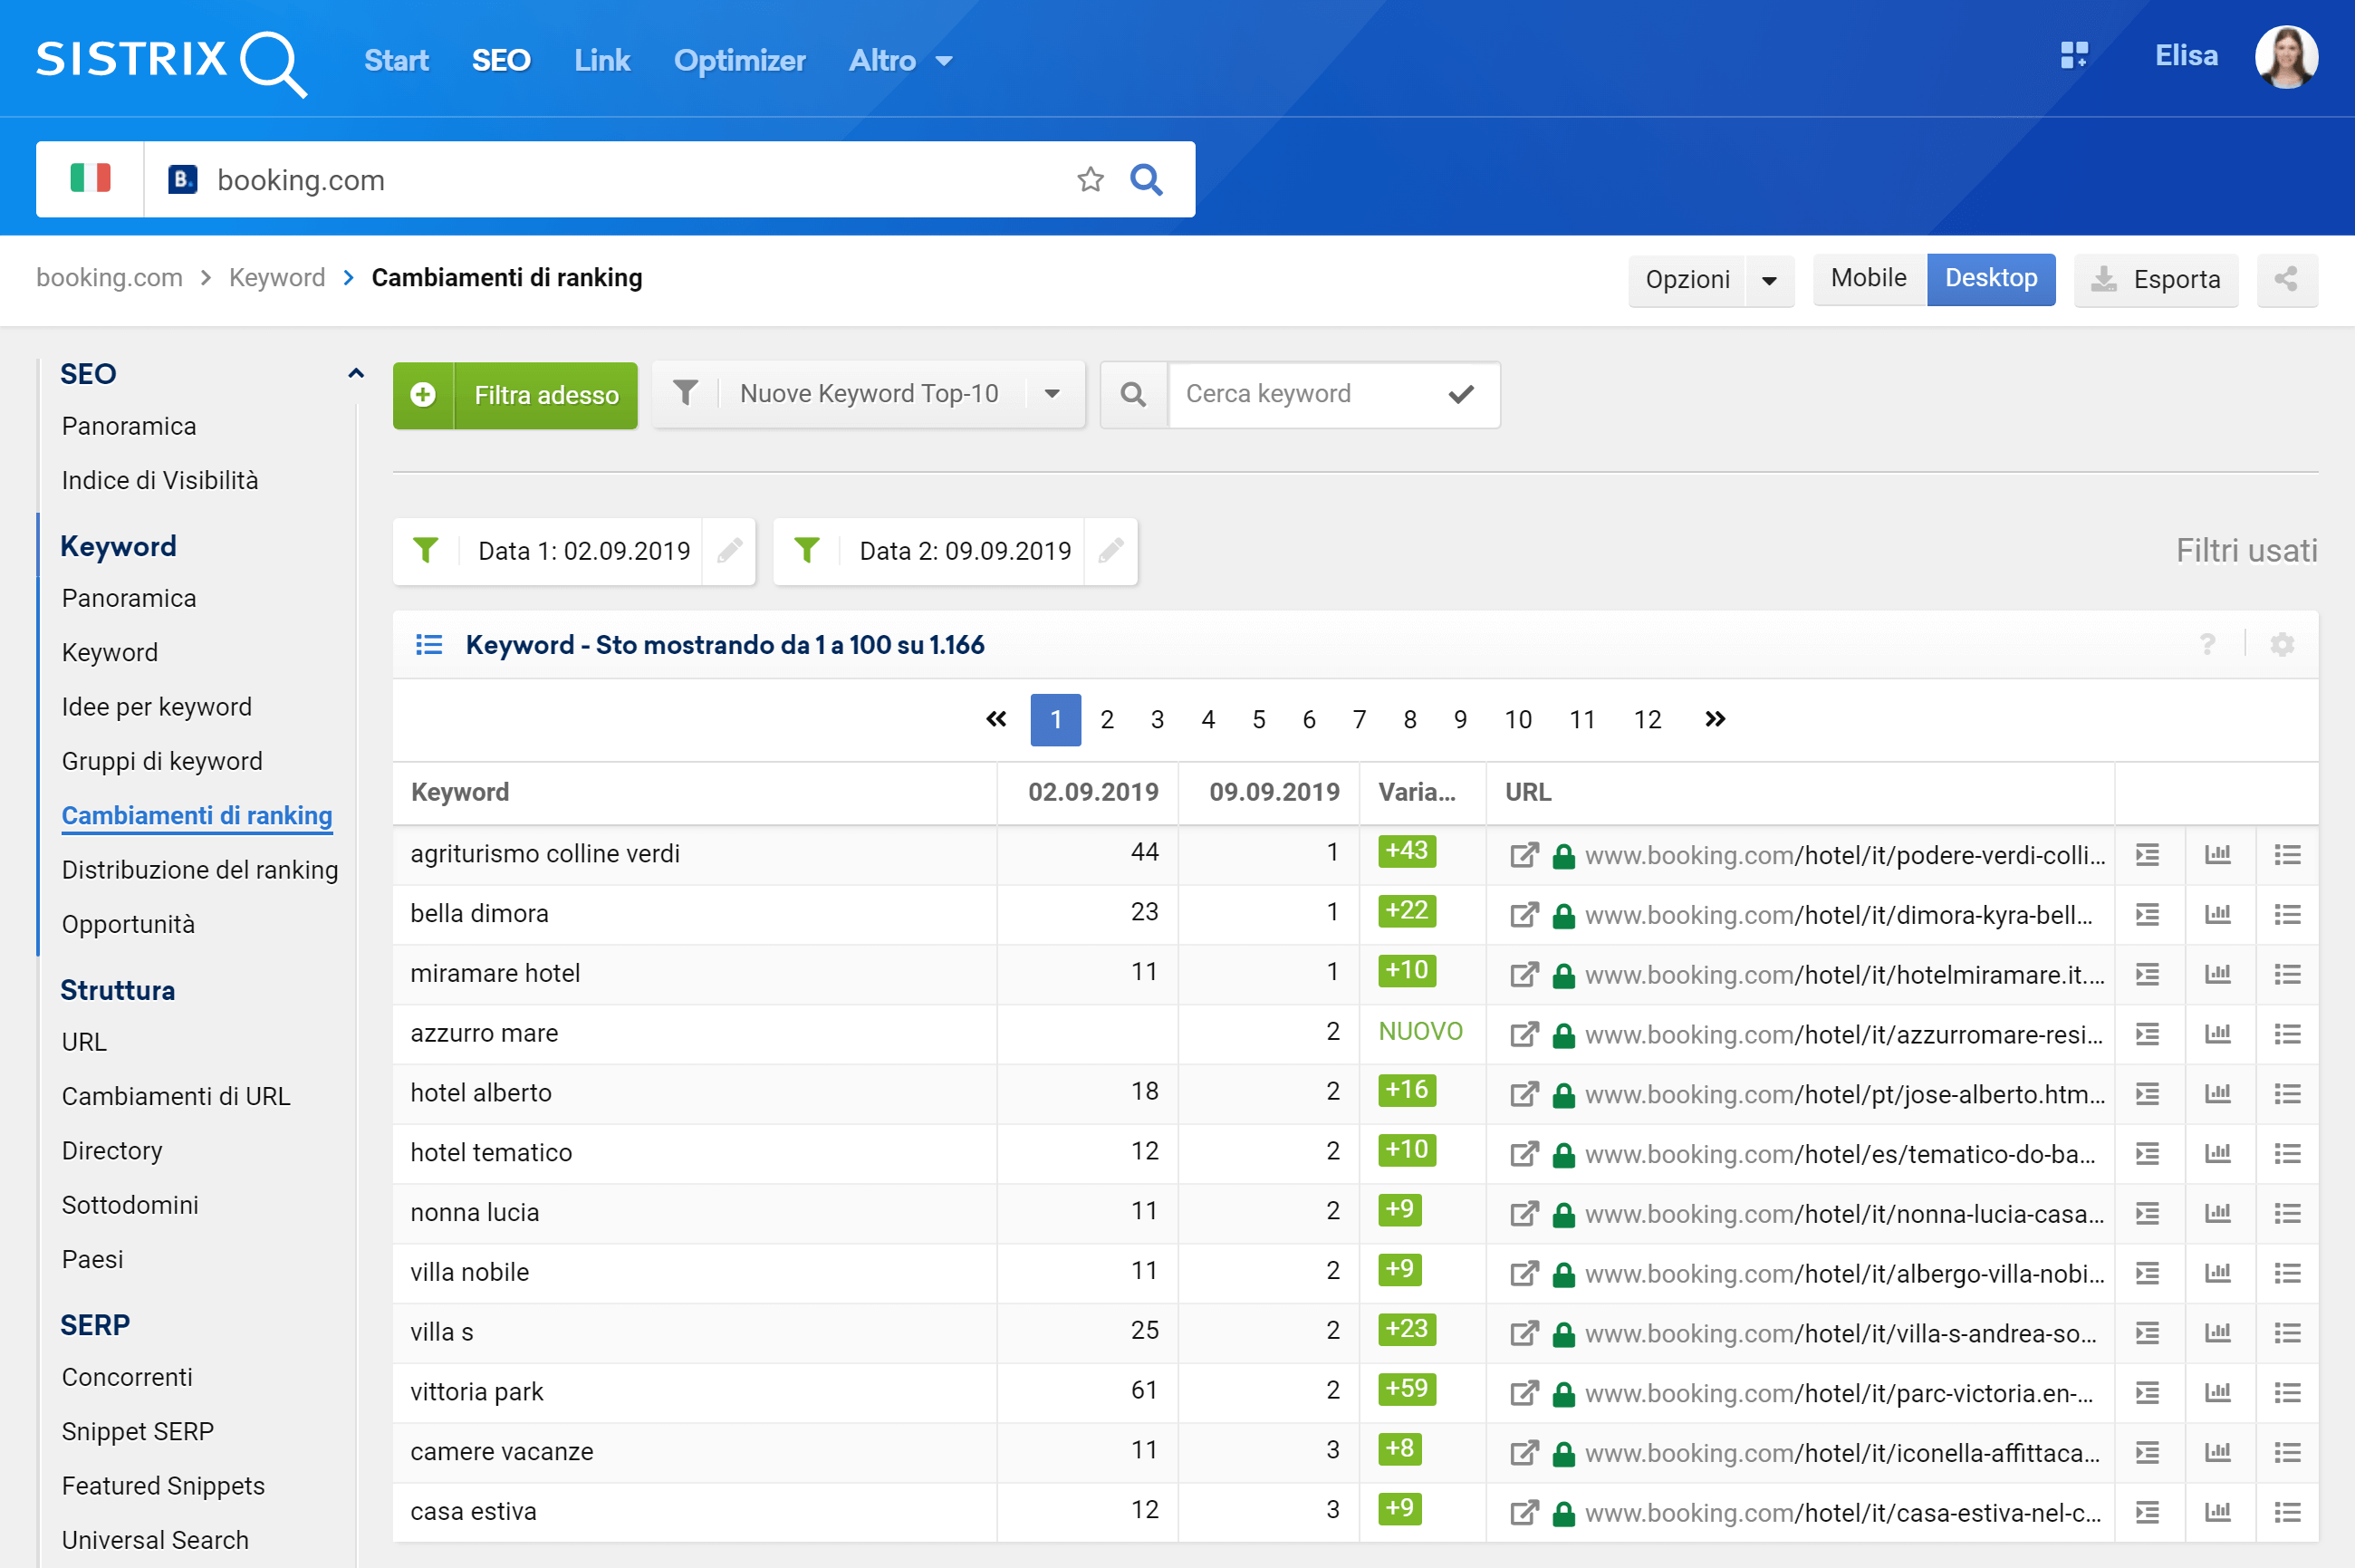Screen dimensions: 2355x1568
Task: Open Sottodomini in Struttura section
Action: [130, 1205]
